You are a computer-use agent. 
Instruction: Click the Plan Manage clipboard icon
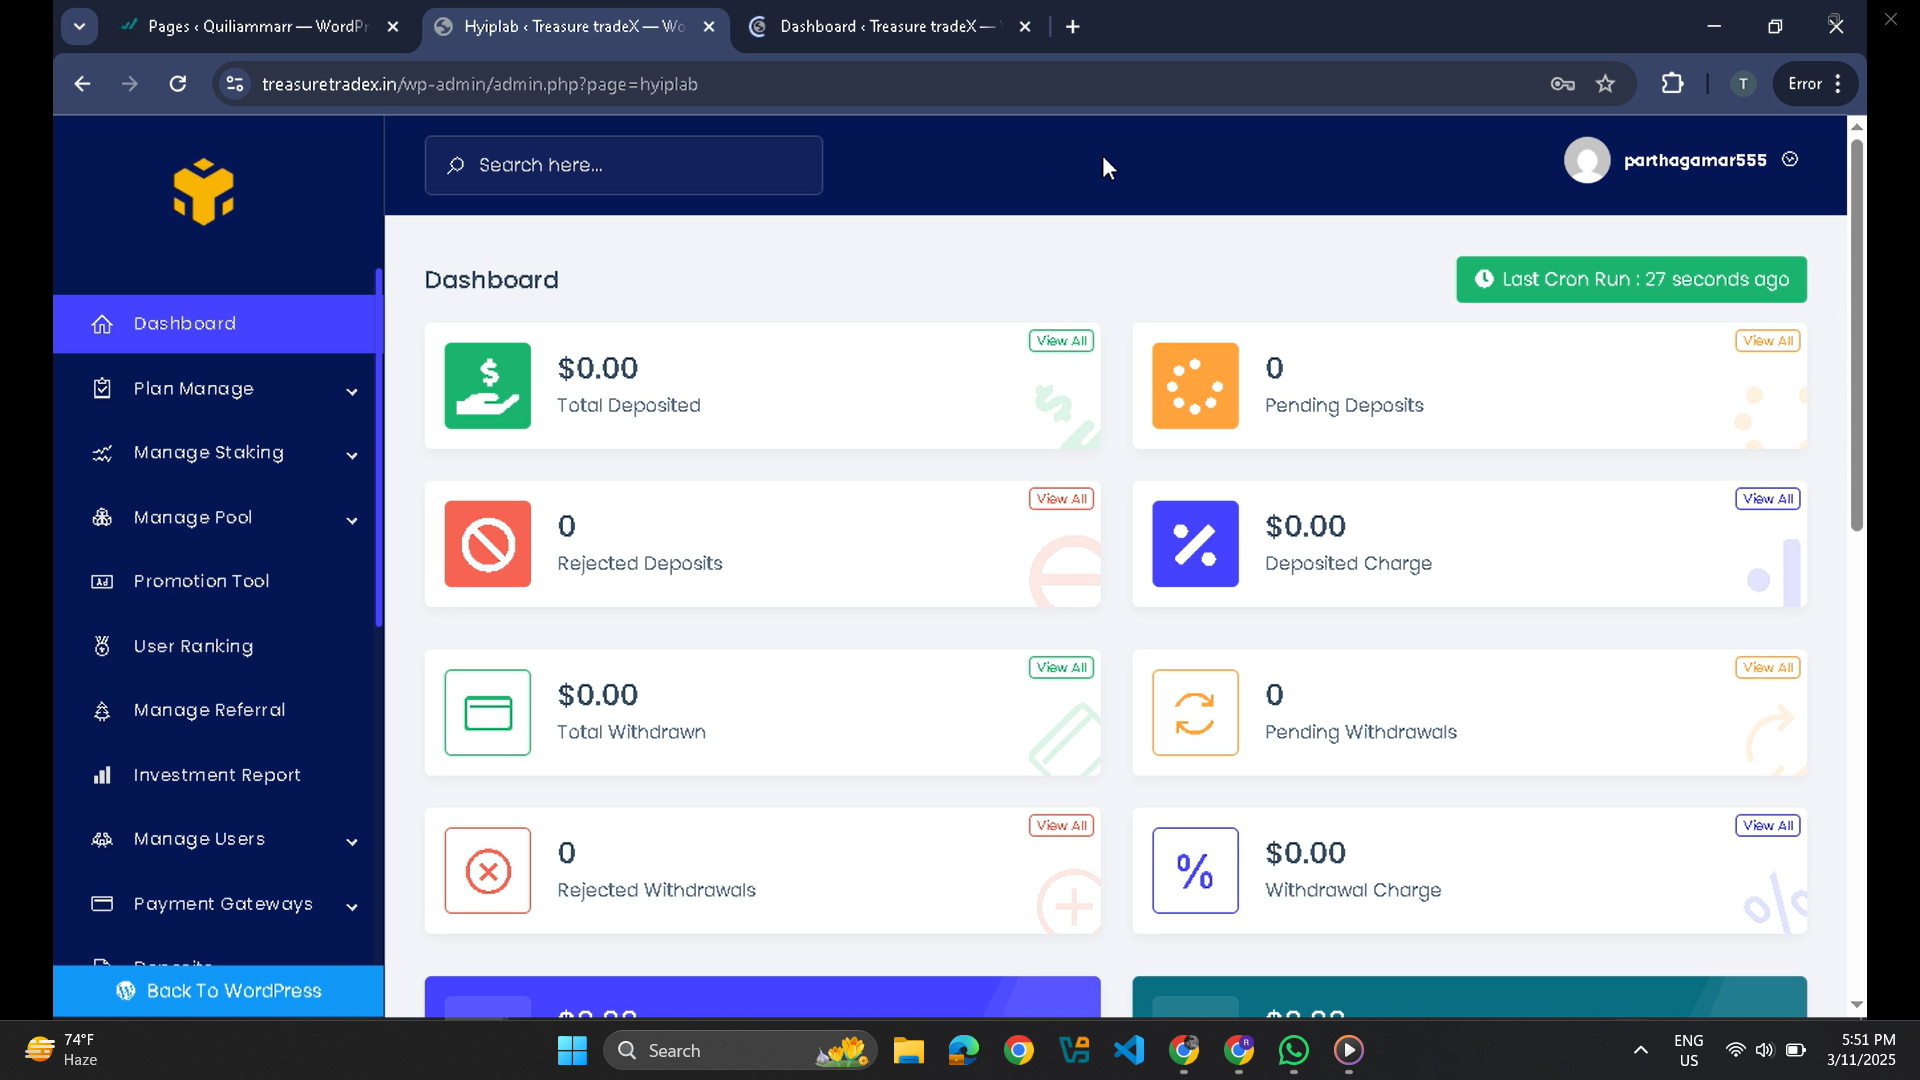[x=103, y=389]
